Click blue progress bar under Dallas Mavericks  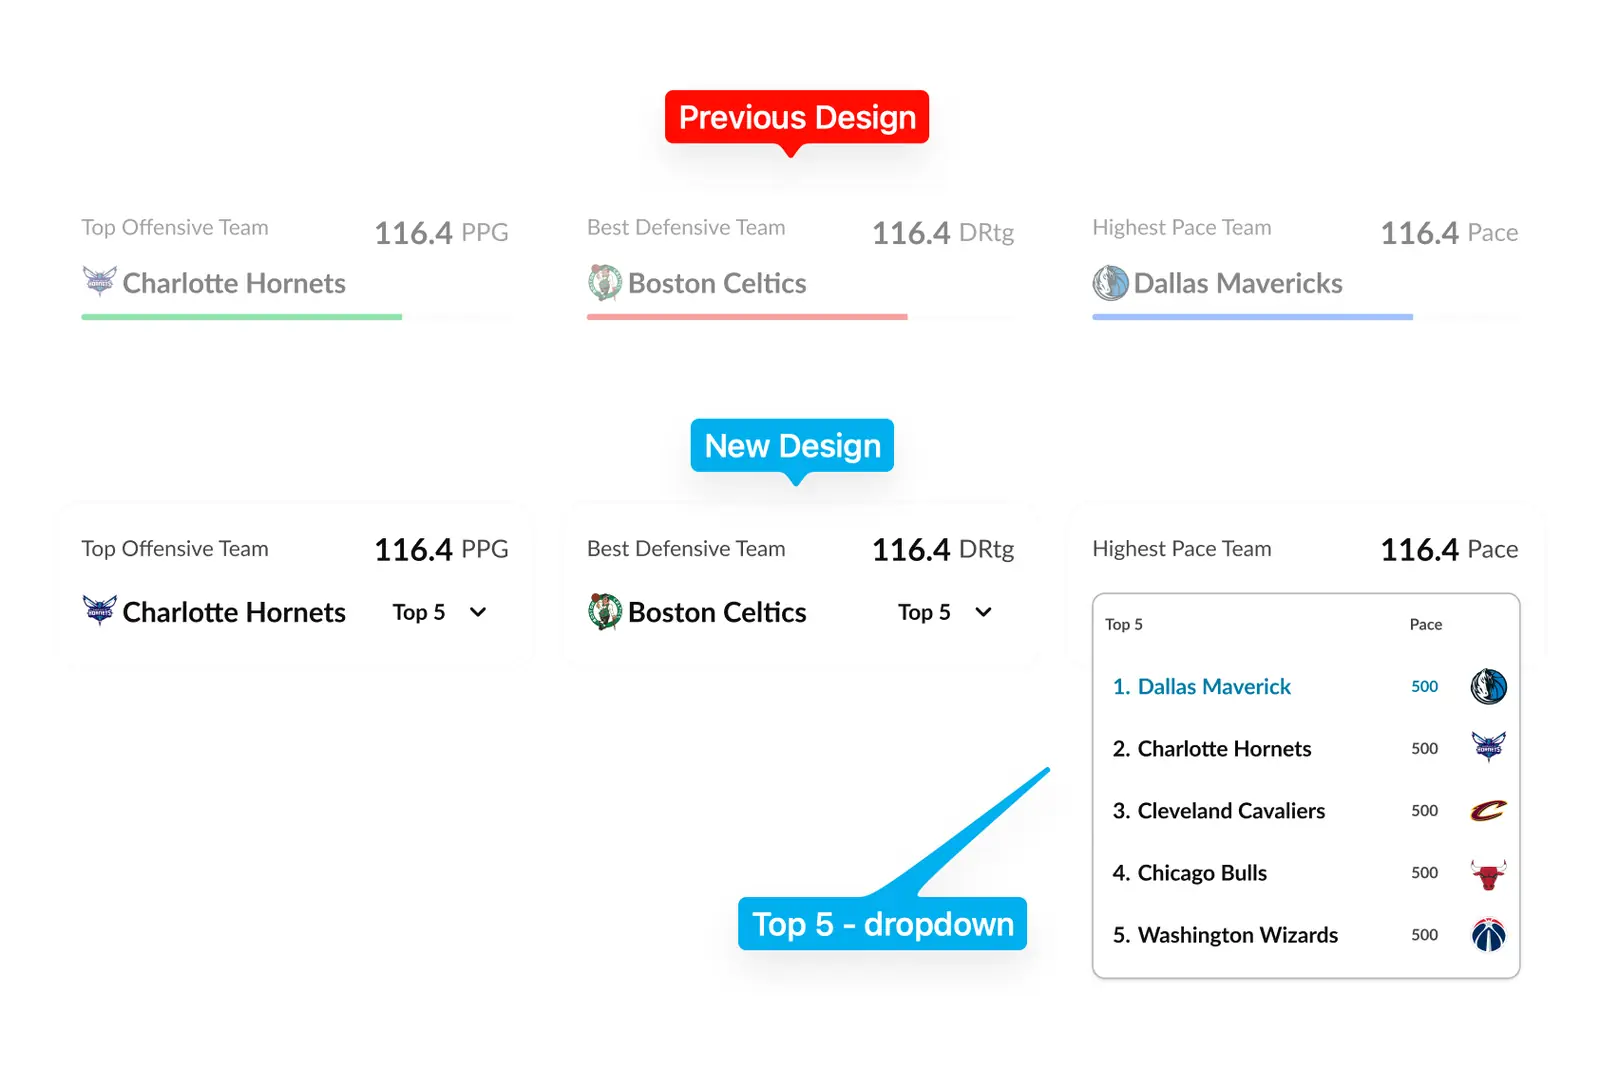(x=1252, y=317)
